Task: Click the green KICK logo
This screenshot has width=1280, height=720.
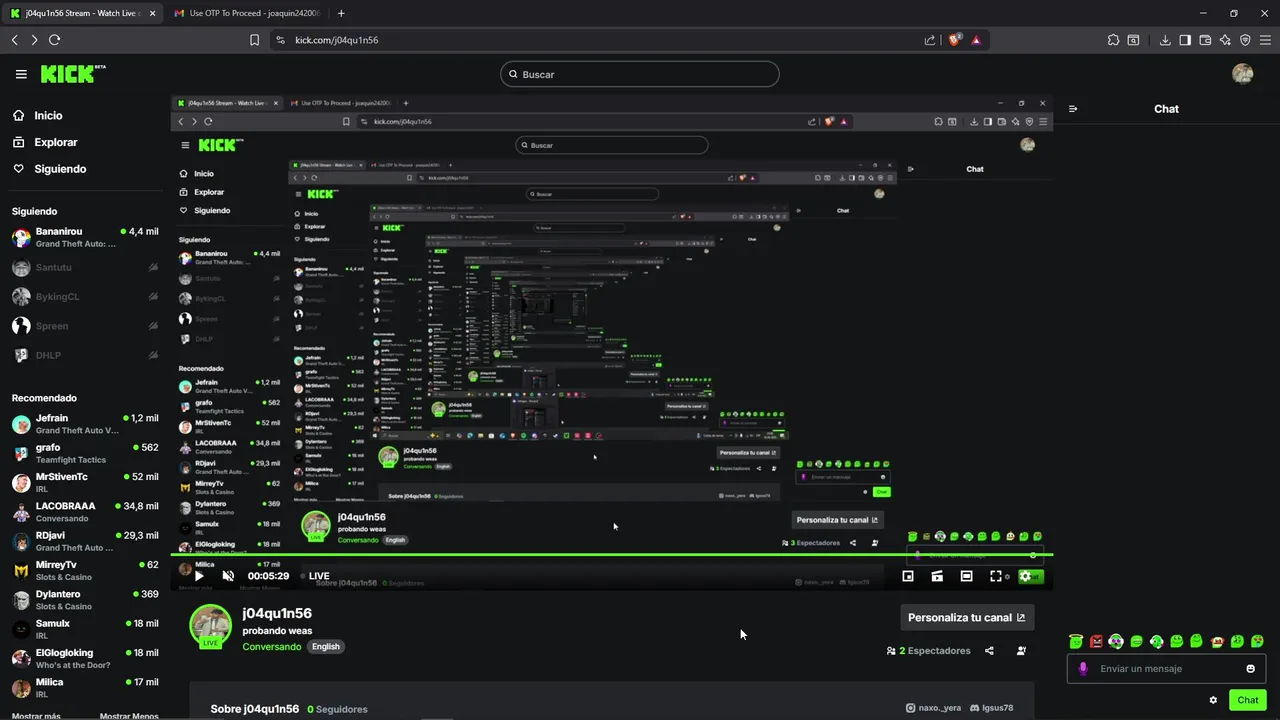Action: click(69, 74)
